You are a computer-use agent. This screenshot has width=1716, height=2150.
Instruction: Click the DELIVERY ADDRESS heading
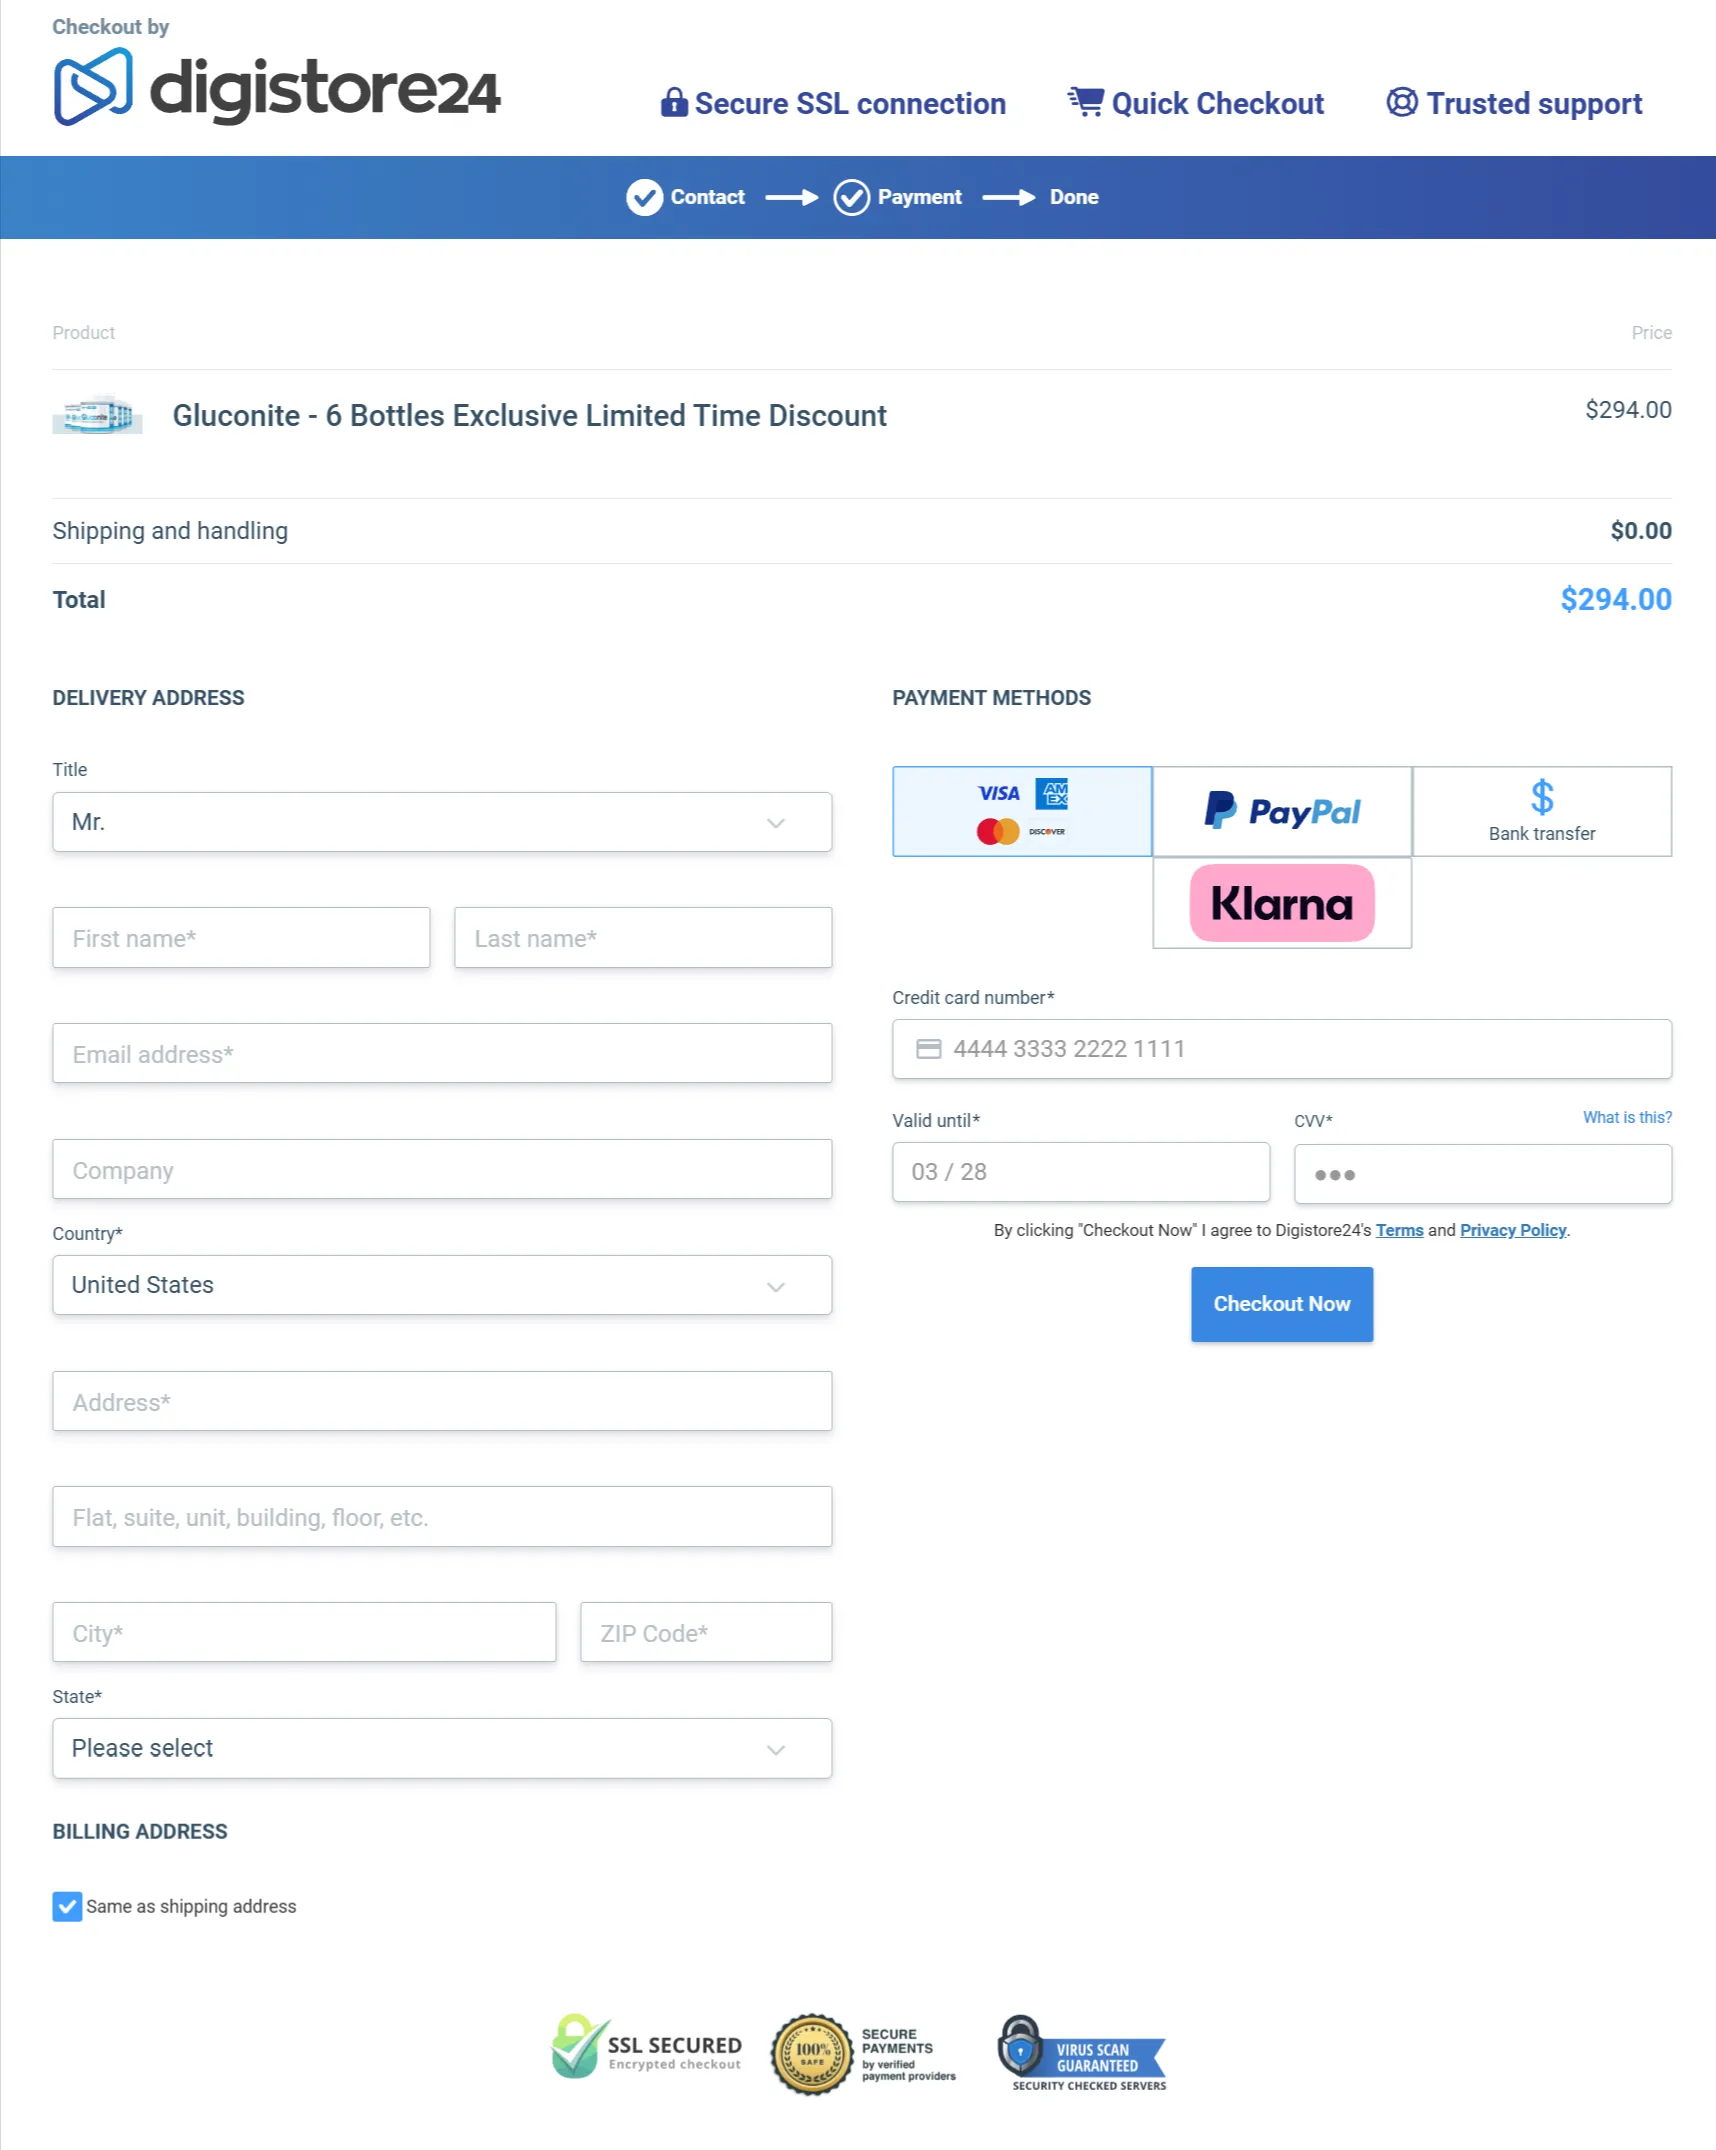(x=148, y=698)
